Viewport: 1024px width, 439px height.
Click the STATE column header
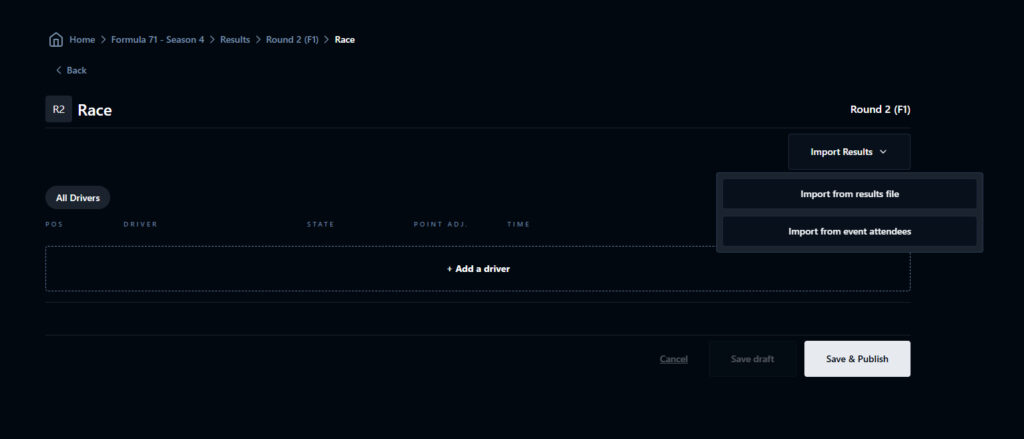(x=320, y=224)
